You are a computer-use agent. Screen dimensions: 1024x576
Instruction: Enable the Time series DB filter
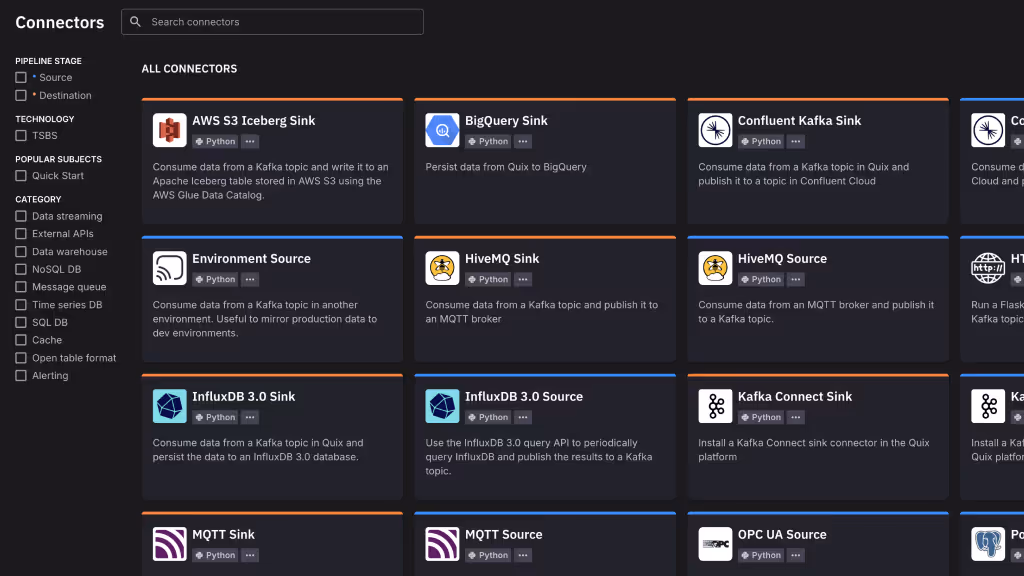click(x=21, y=305)
